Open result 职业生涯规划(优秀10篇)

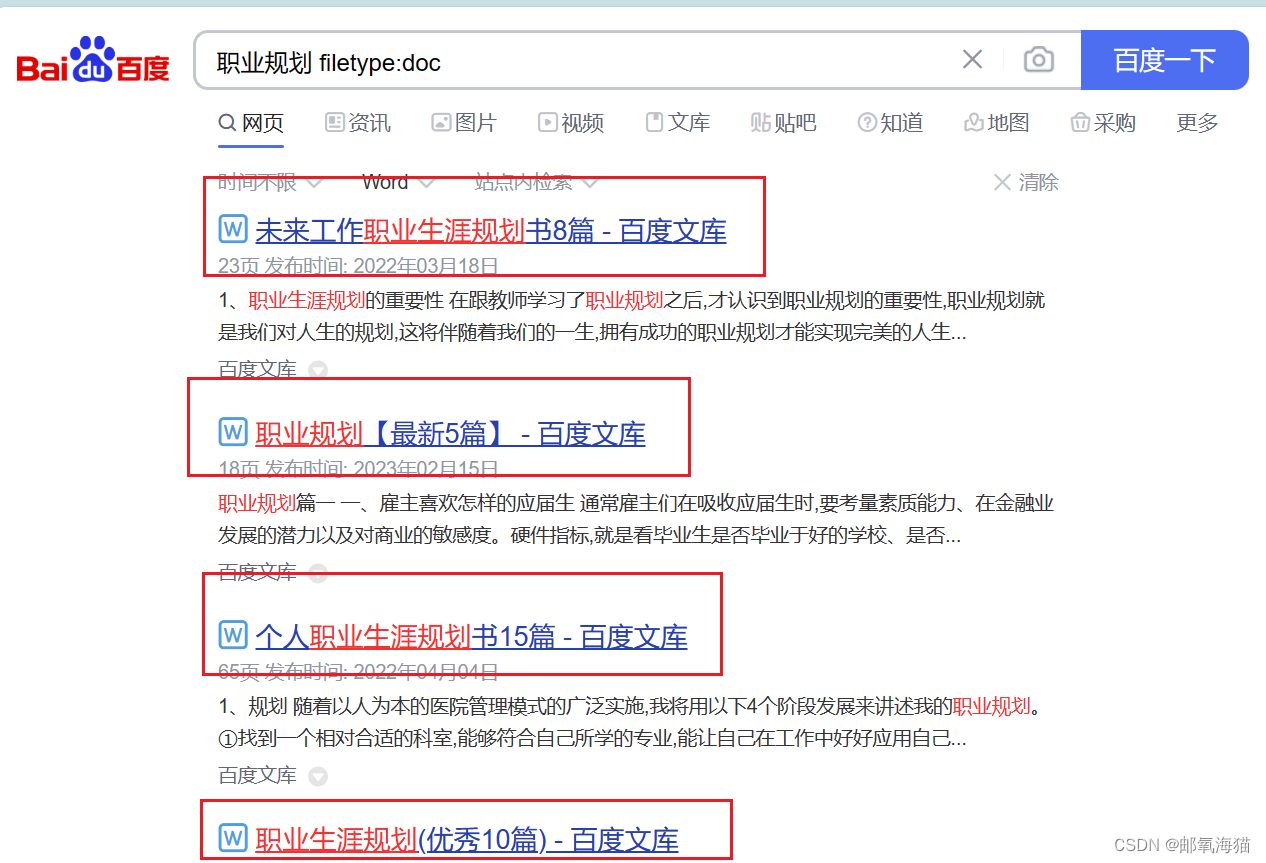tap(467, 840)
